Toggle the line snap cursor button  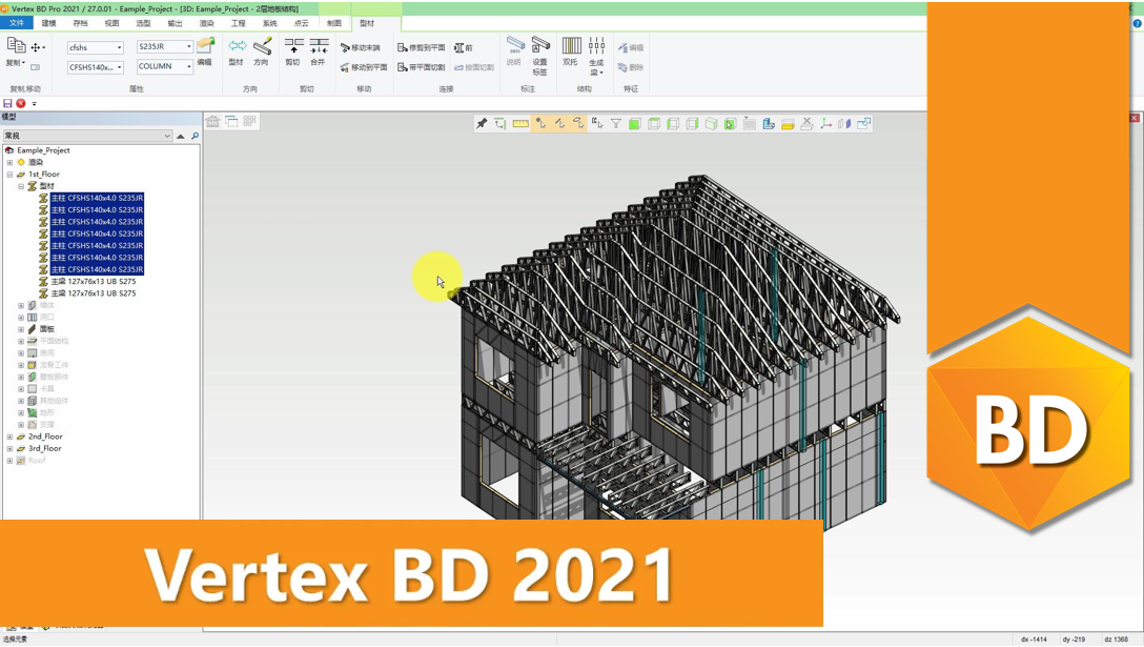(559, 124)
